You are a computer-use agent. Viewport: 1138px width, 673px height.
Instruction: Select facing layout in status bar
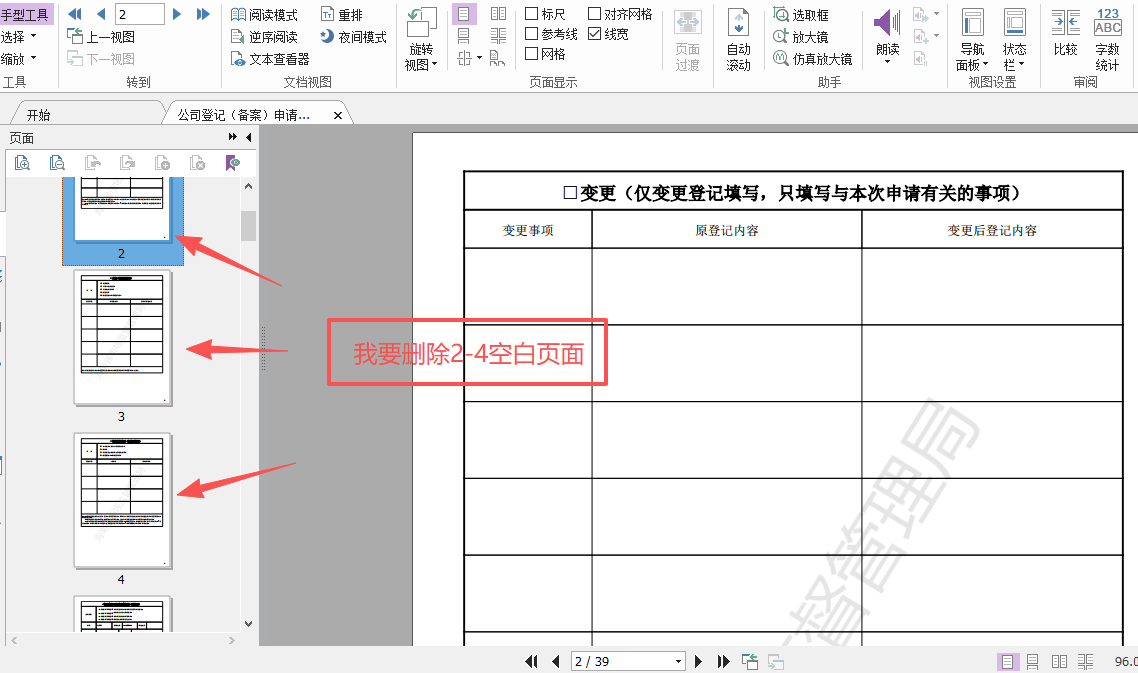(1060, 661)
